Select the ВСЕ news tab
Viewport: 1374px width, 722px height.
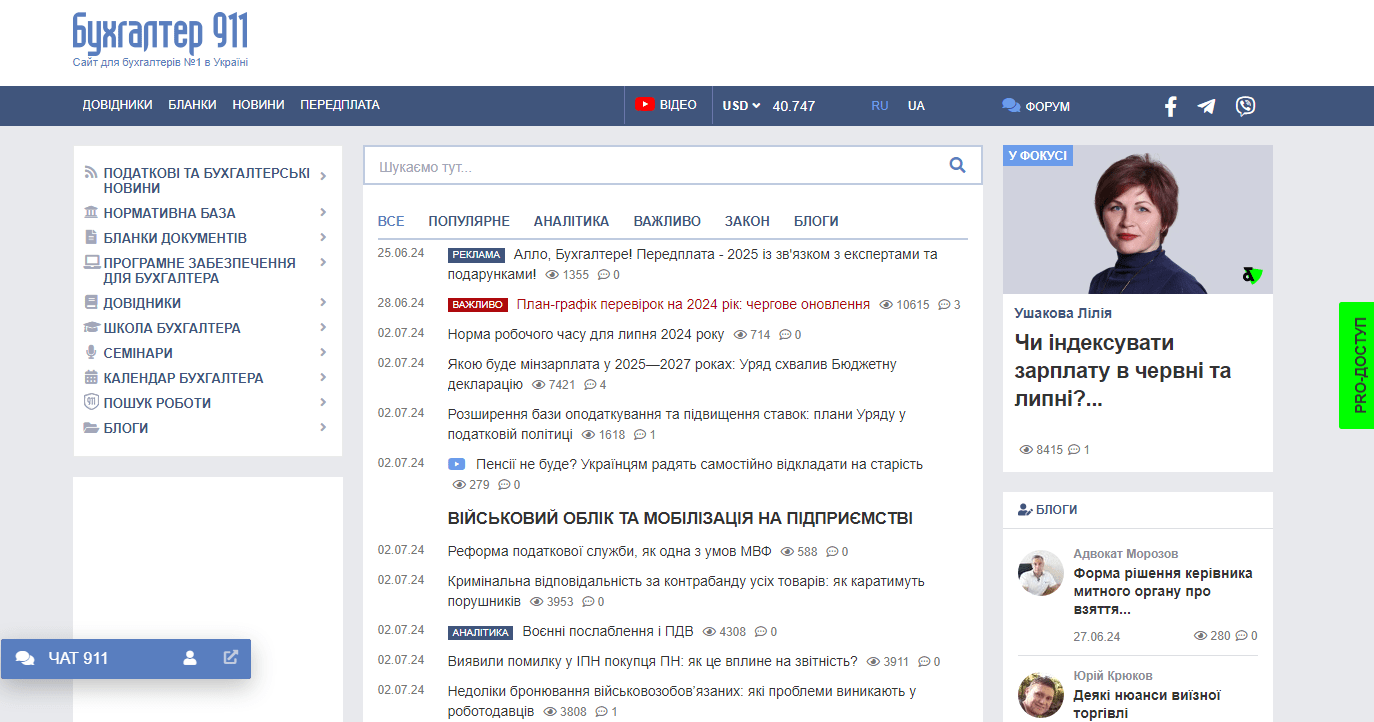coord(391,221)
